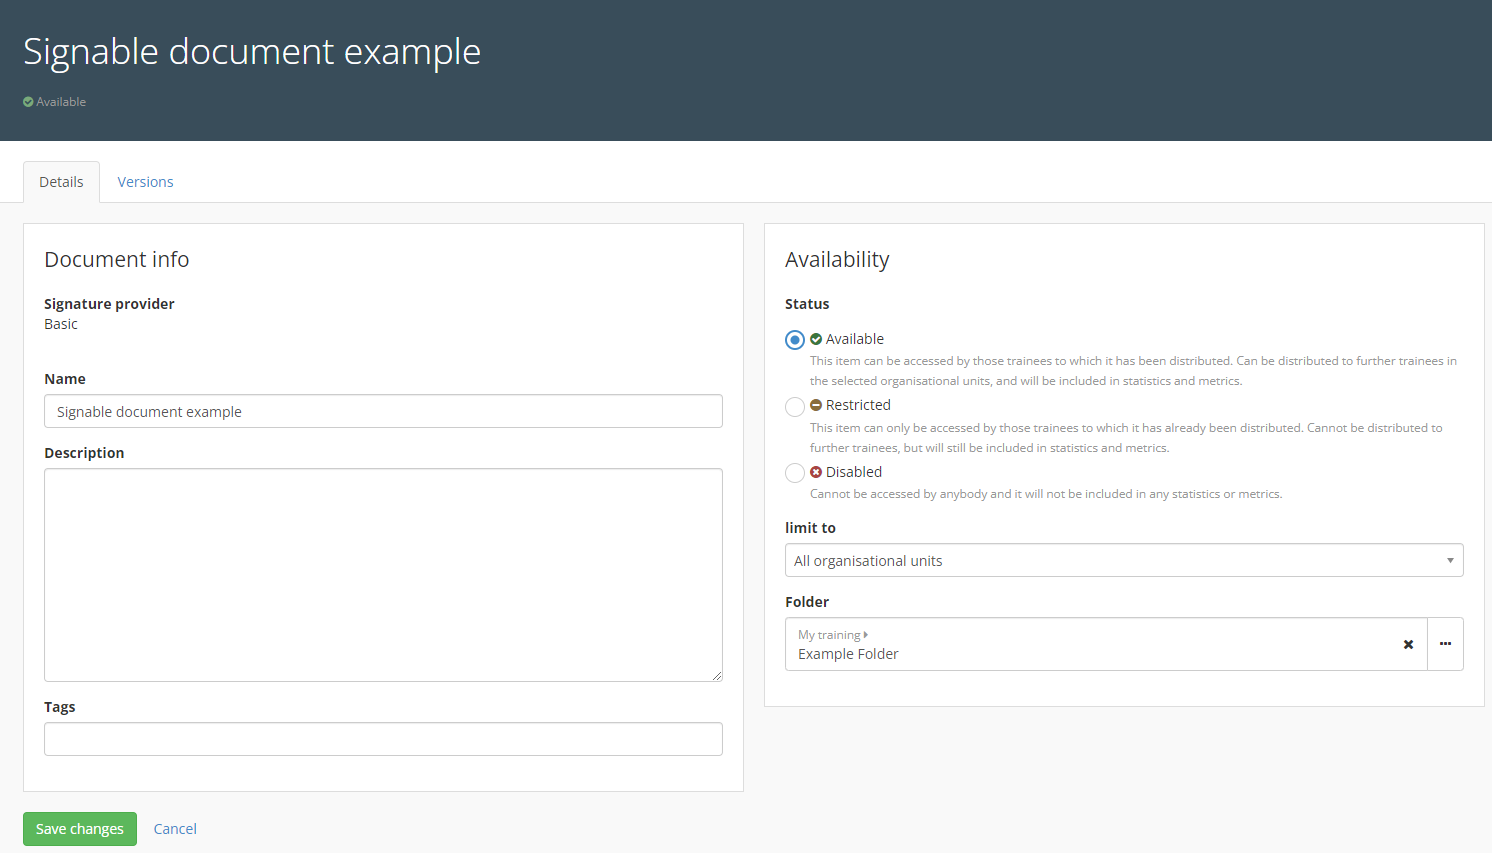Select the Disabled status radio button
This screenshot has width=1492, height=853.
click(x=795, y=473)
